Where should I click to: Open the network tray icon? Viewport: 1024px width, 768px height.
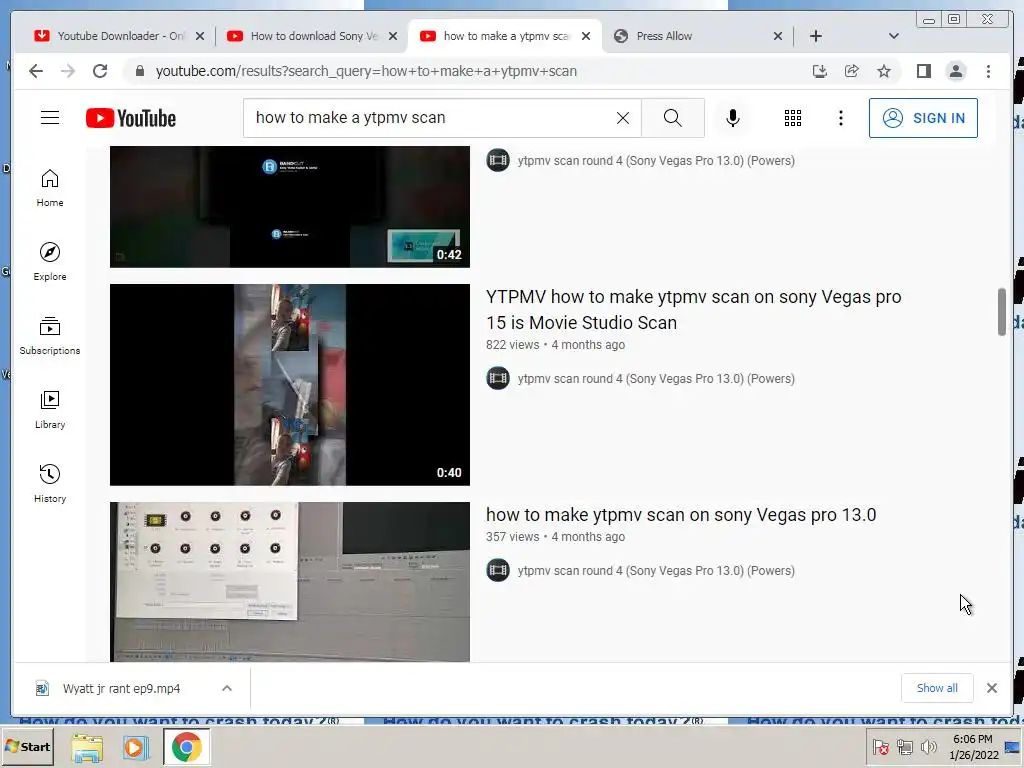[x=904, y=746]
